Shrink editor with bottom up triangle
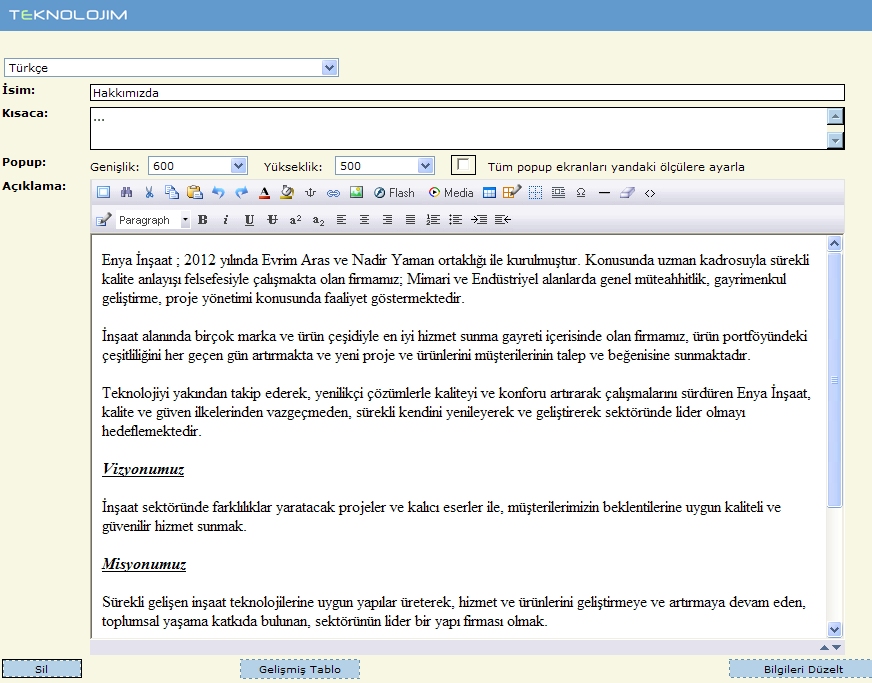Image resolution: width=872 pixels, height=683 pixels. [824, 647]
